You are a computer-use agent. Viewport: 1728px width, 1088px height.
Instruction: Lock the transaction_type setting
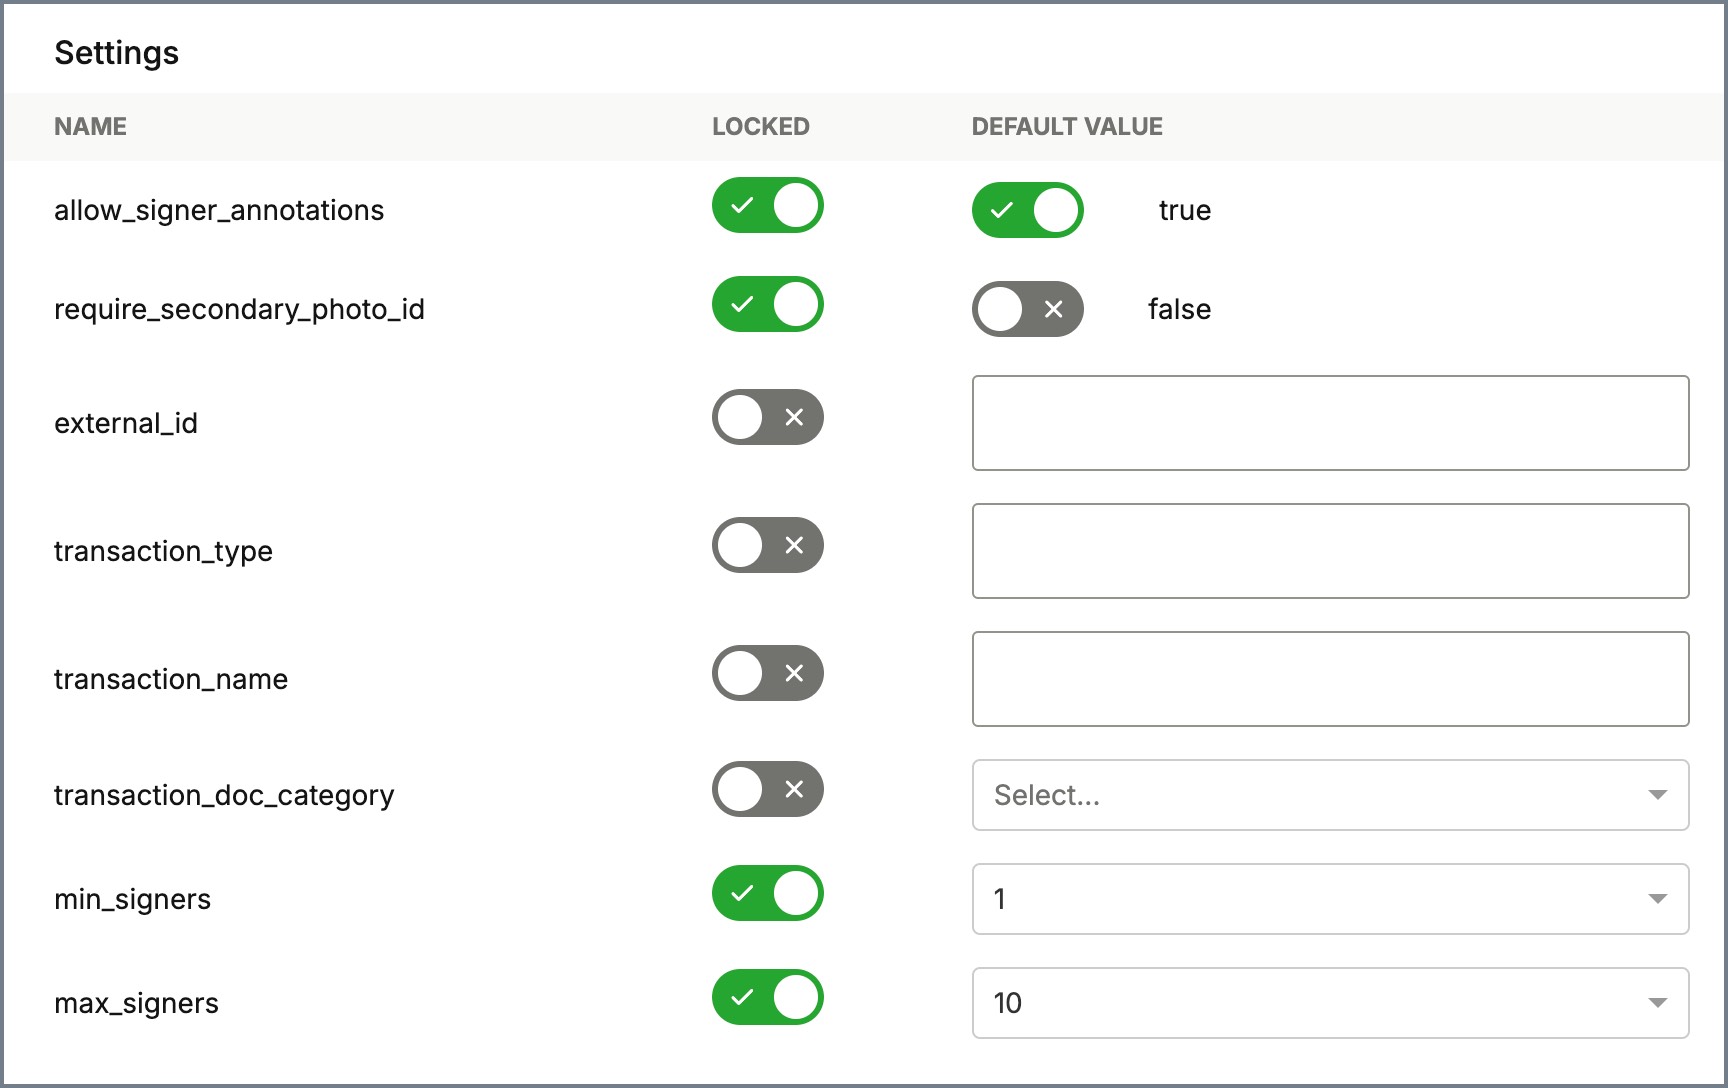click(x=767, y=545)
